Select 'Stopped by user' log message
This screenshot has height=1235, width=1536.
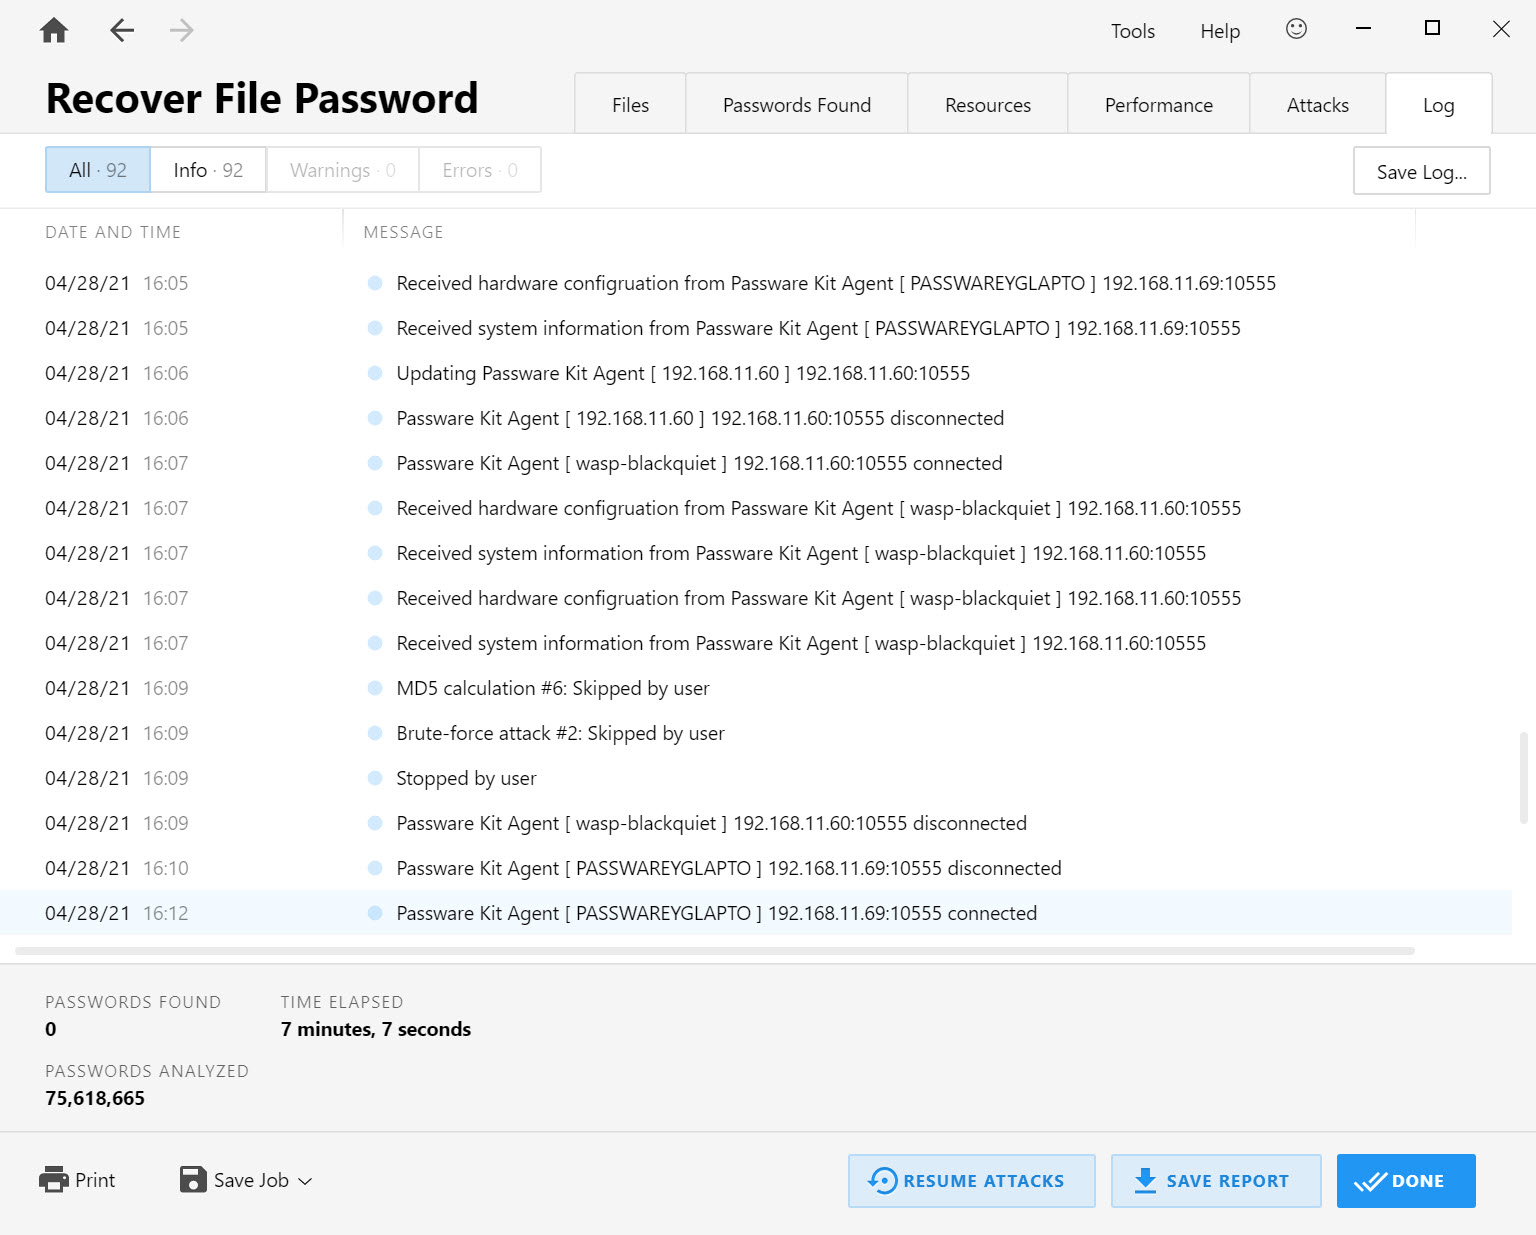click(x=466, y=778)
